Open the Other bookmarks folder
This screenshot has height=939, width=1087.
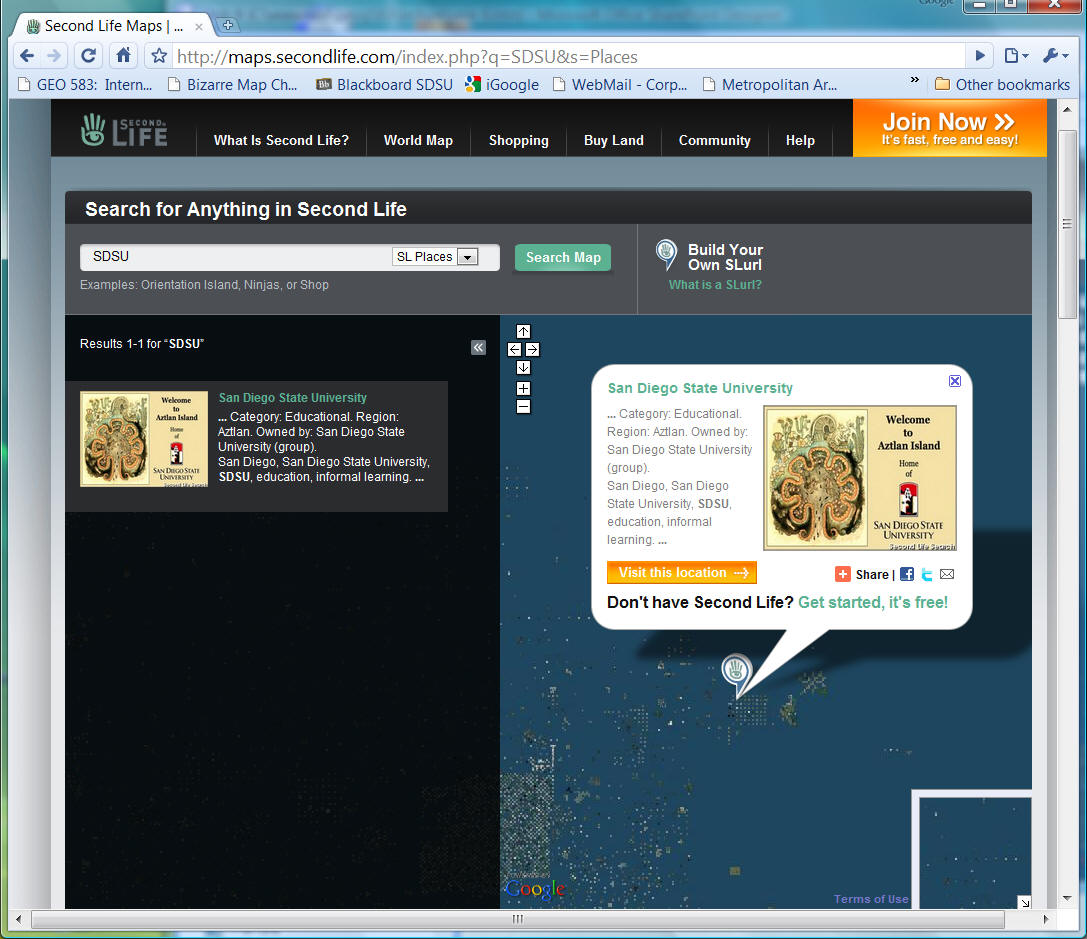1002,85
